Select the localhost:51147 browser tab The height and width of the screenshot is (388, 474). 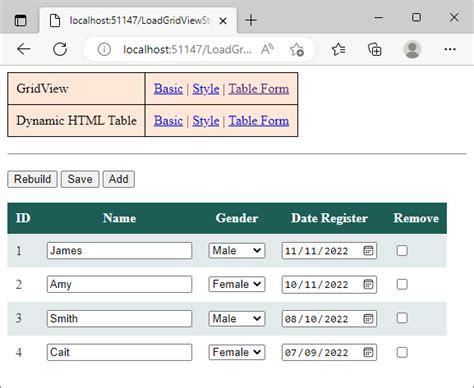(138, 20)
